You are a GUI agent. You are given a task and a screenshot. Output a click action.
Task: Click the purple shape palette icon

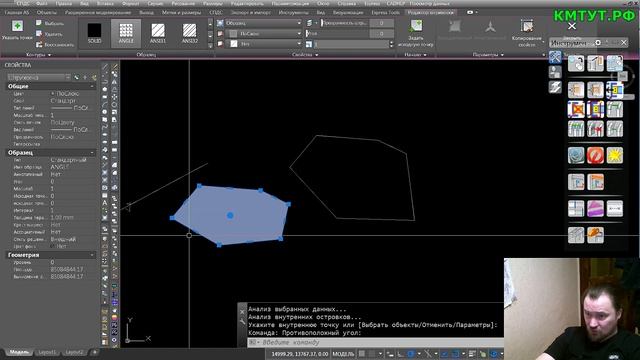(595, 209)
